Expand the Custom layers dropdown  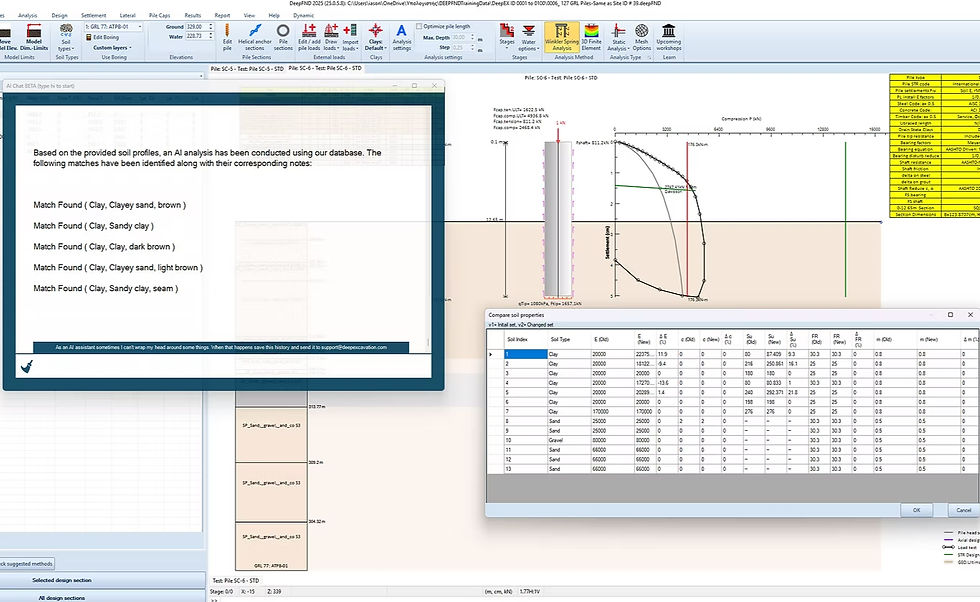point(112,48)
